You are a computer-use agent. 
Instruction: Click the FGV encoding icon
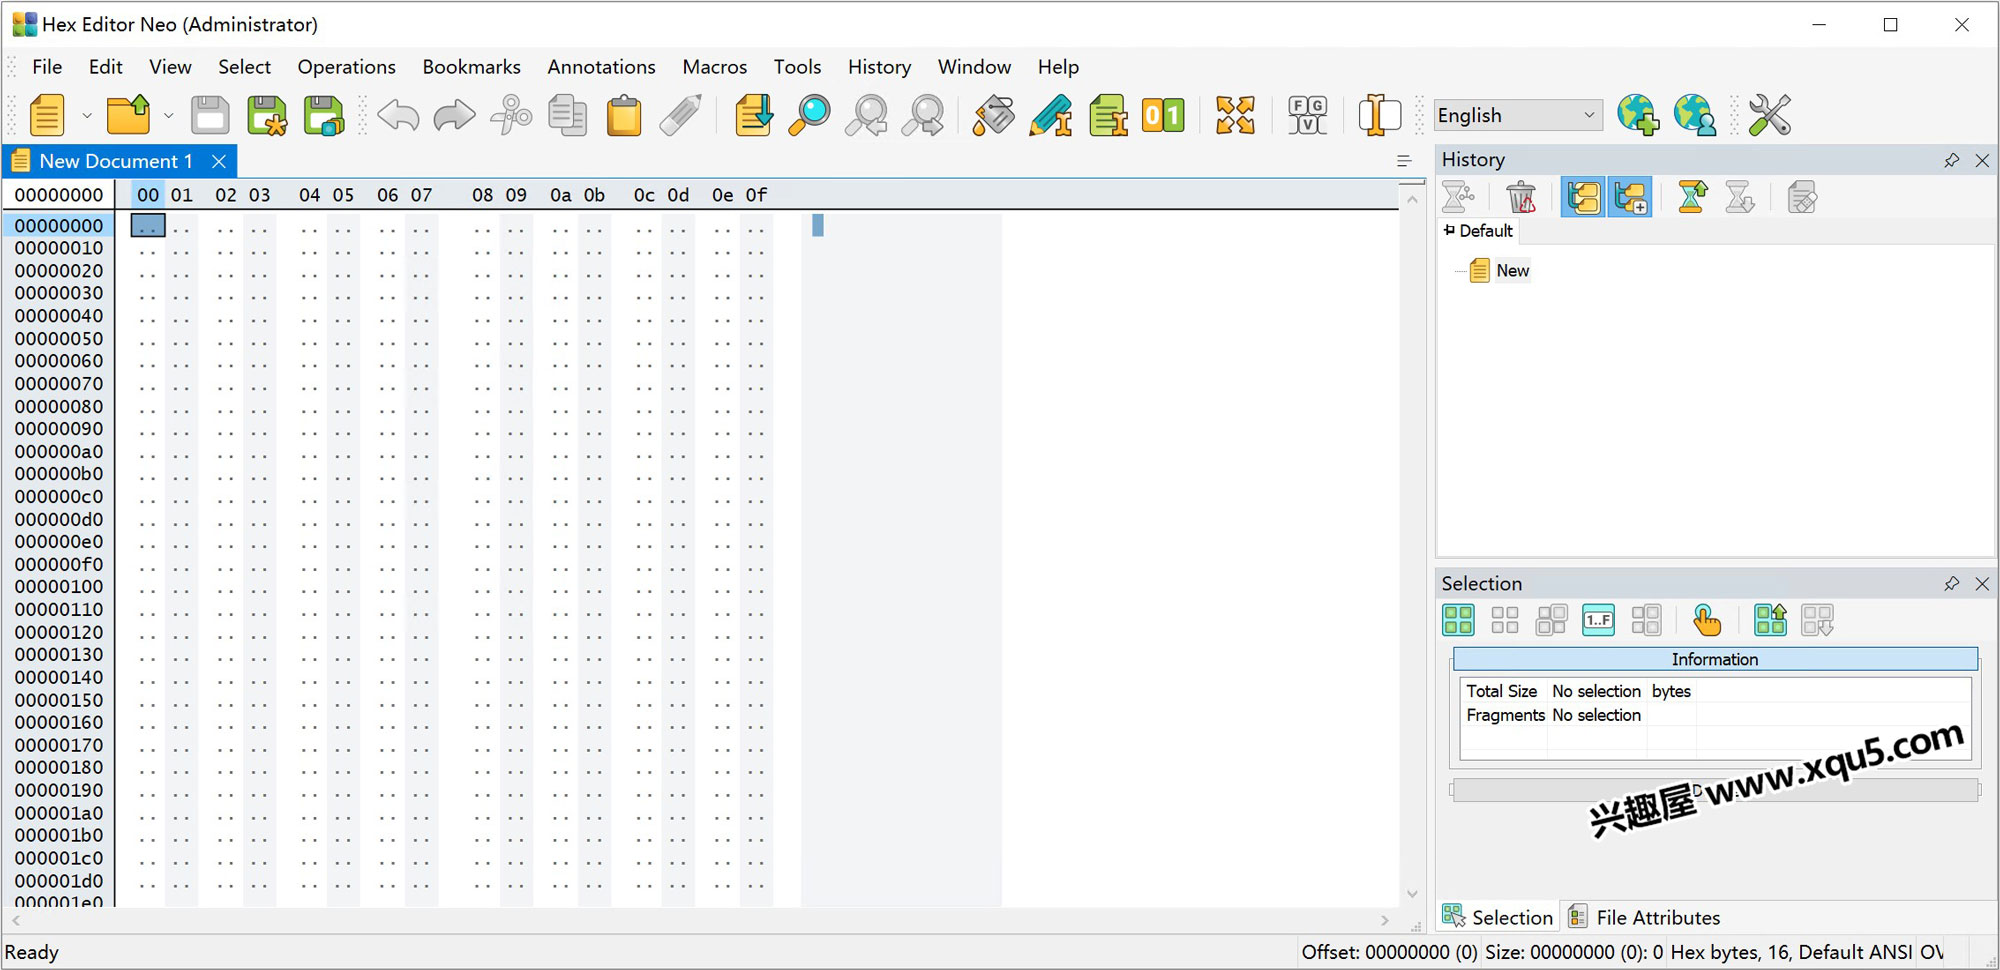1307,115
